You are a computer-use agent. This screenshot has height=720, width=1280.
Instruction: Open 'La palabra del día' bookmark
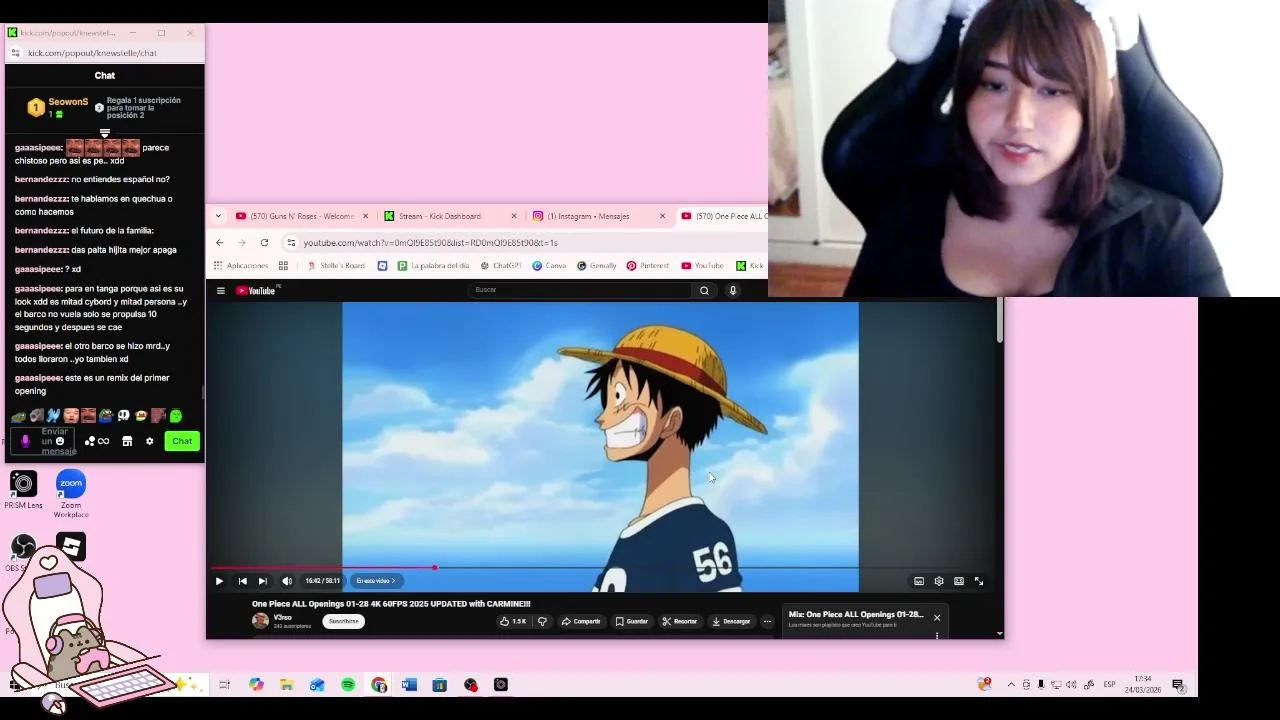[x=434, y=266]
